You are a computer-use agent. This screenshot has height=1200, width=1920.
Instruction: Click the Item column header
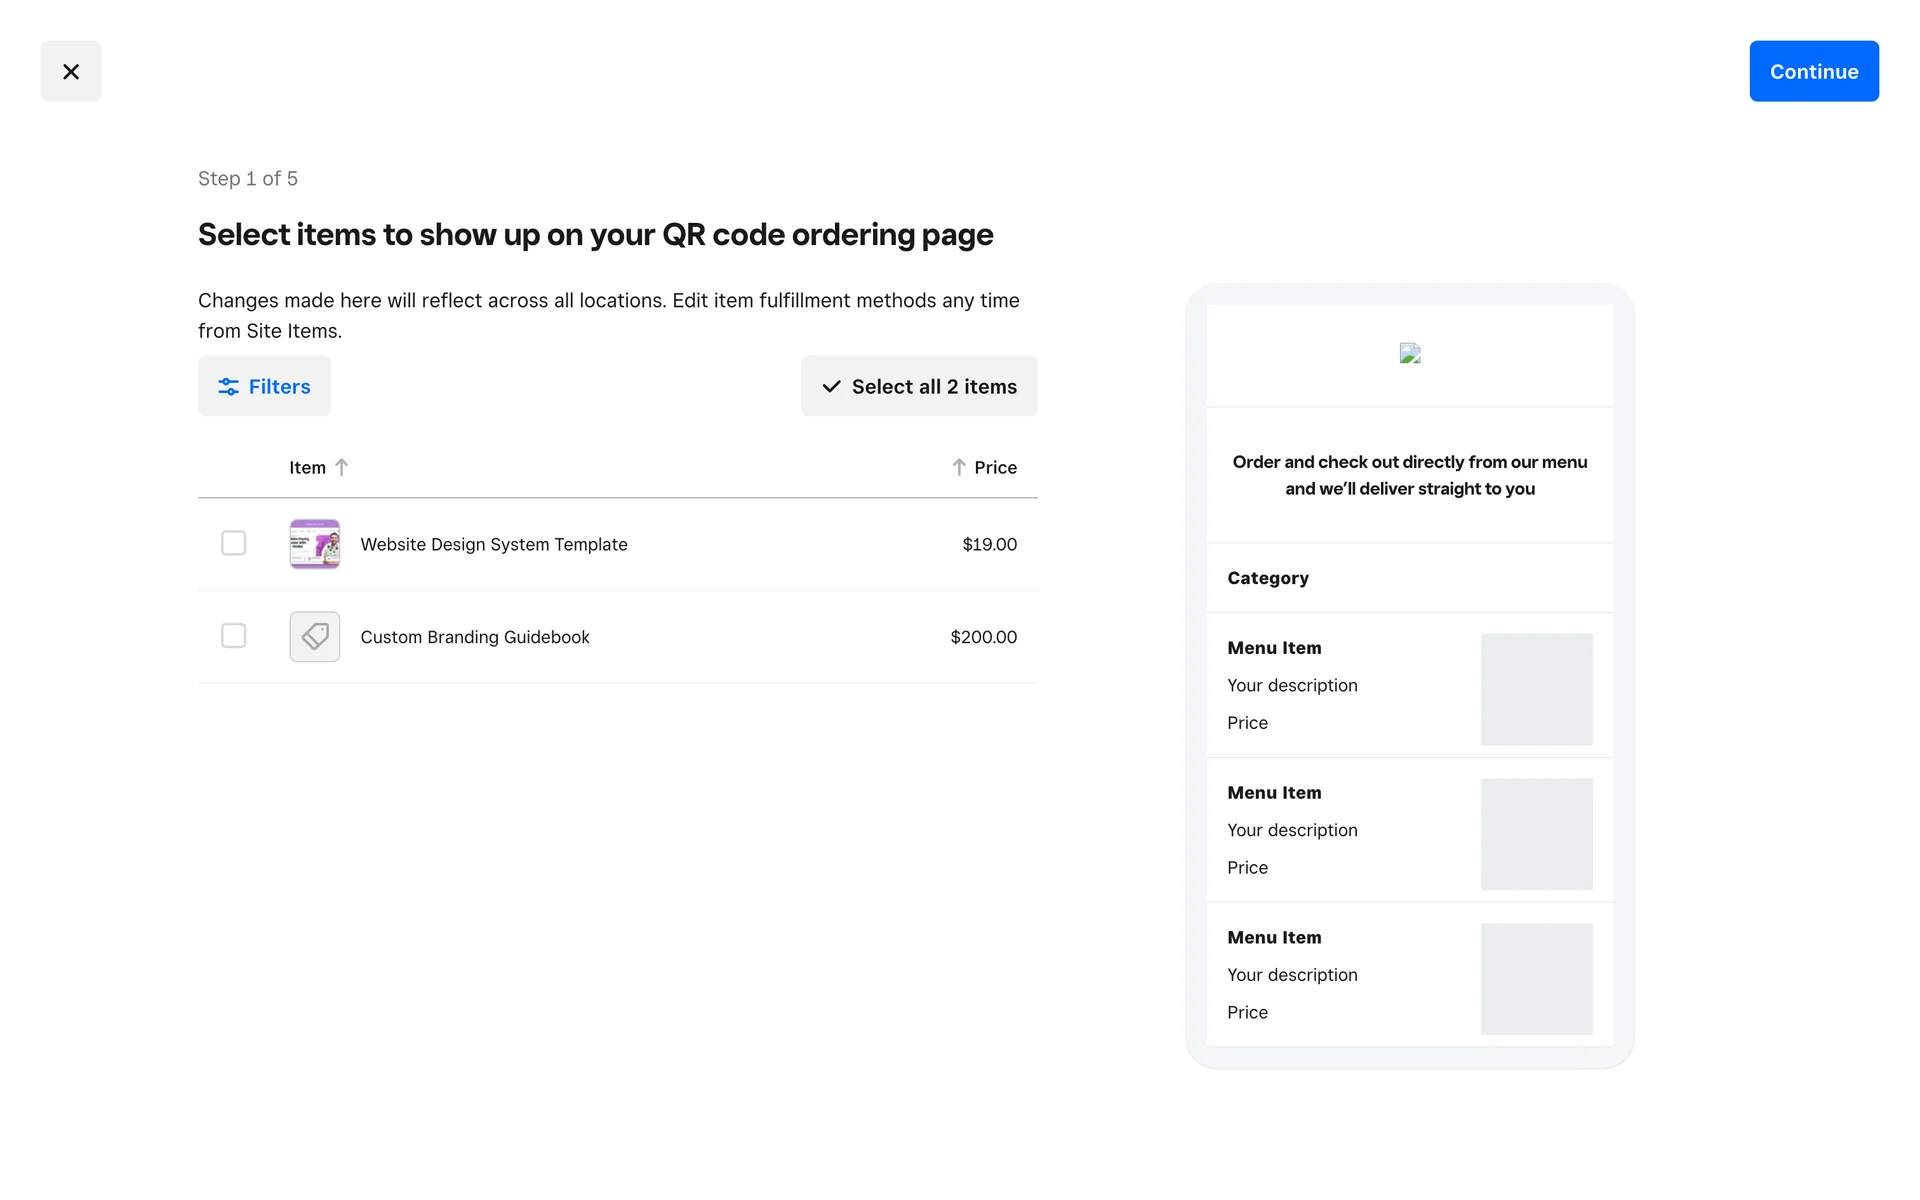click(x=307, y=467)
